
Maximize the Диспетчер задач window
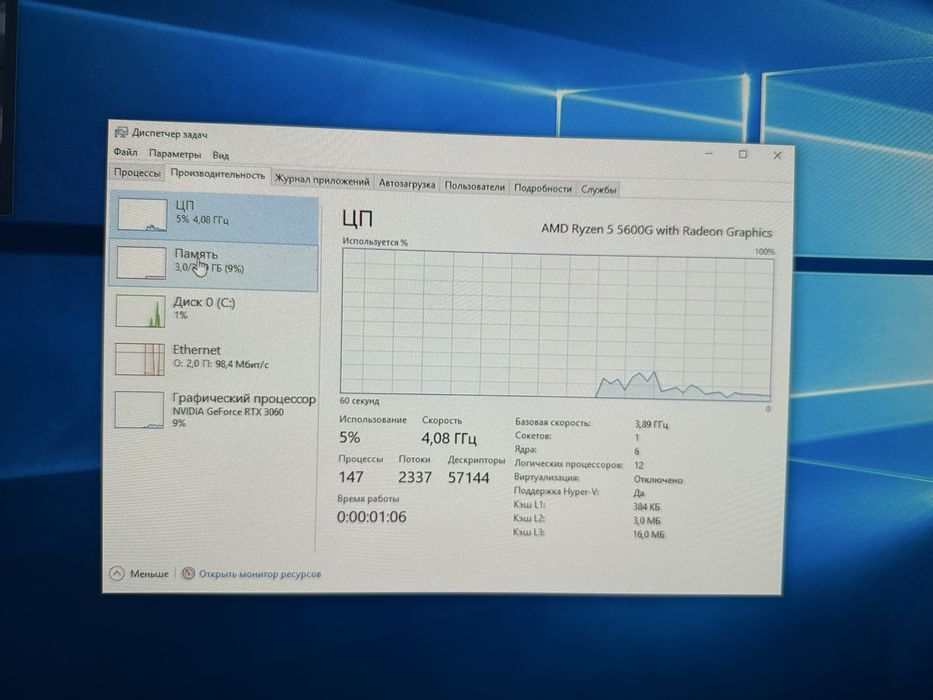click(x=743, y=155)
